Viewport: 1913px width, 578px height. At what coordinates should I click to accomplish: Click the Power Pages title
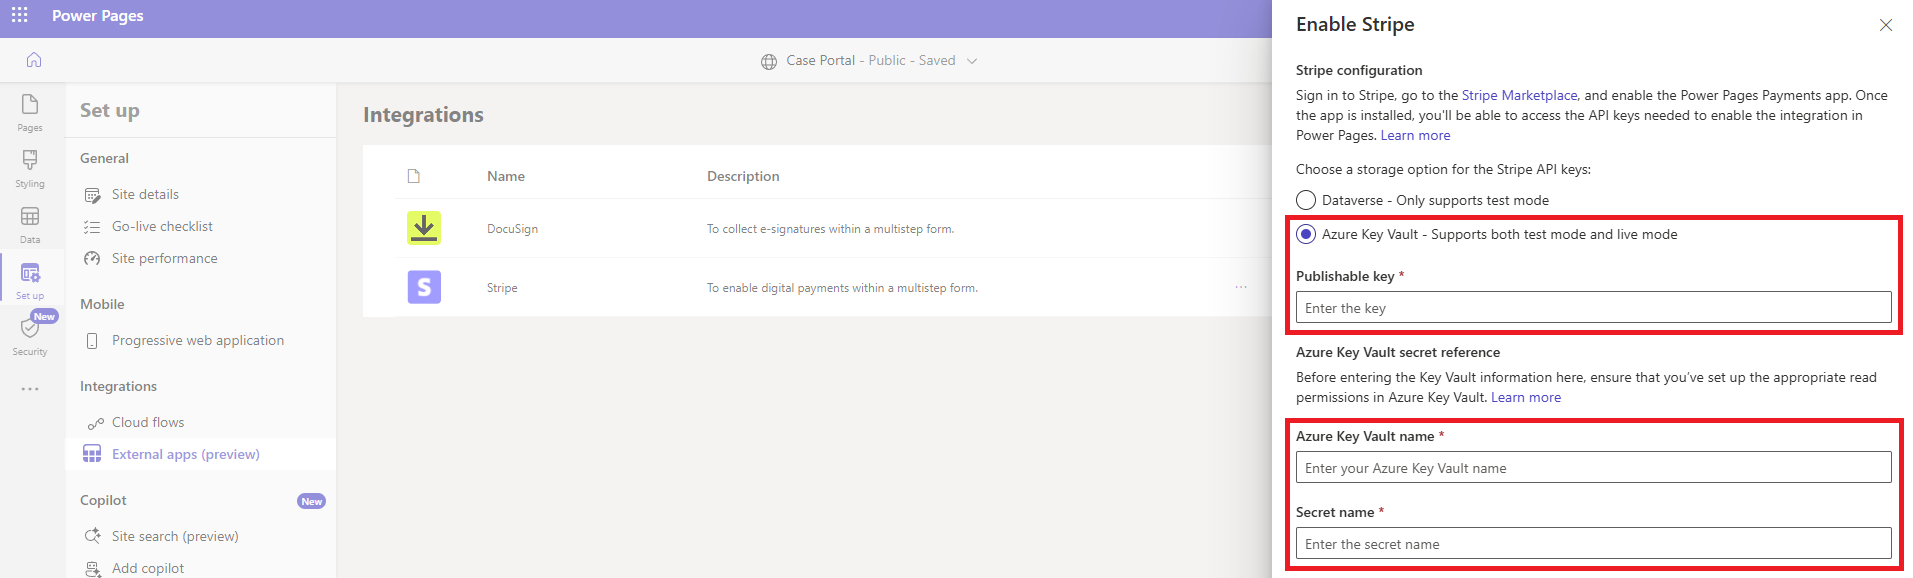point(98,16)
